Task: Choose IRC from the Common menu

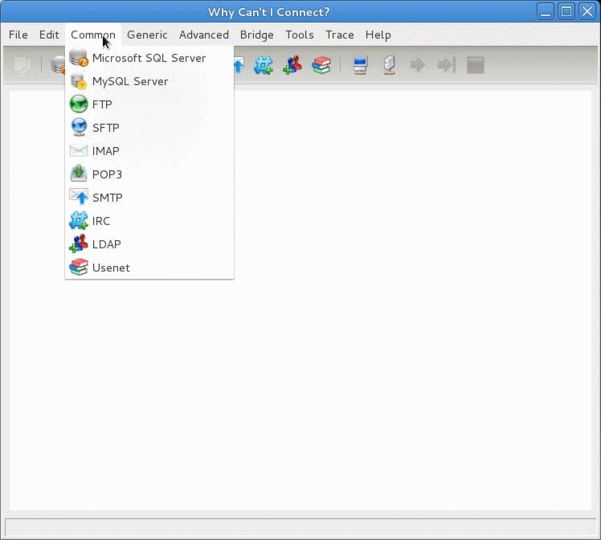Action: click(x=149, y=221)
